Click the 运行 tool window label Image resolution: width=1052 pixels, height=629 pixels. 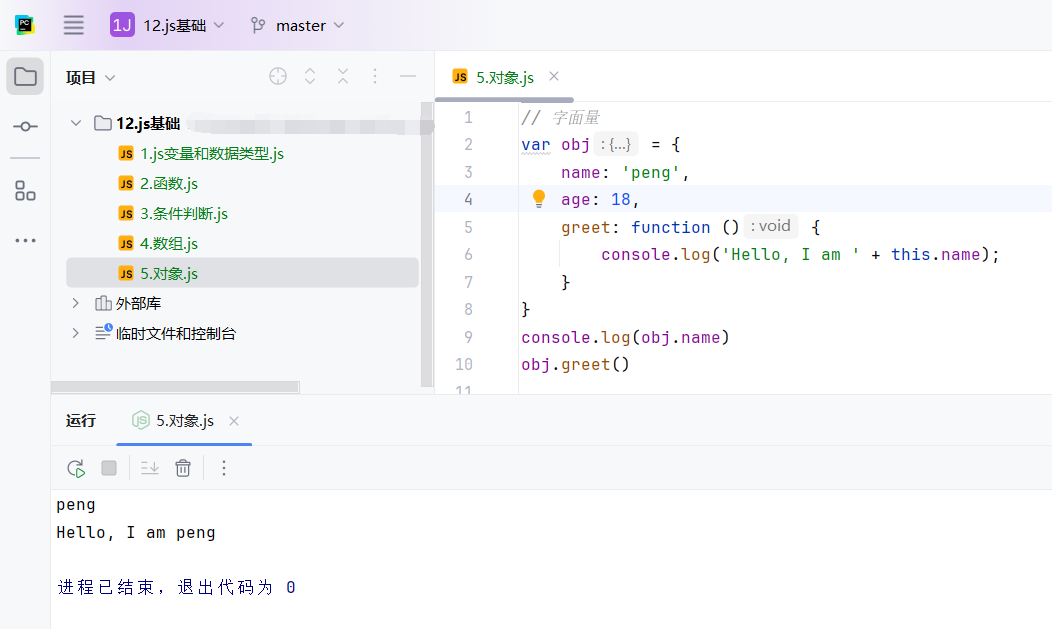[81, 421]
